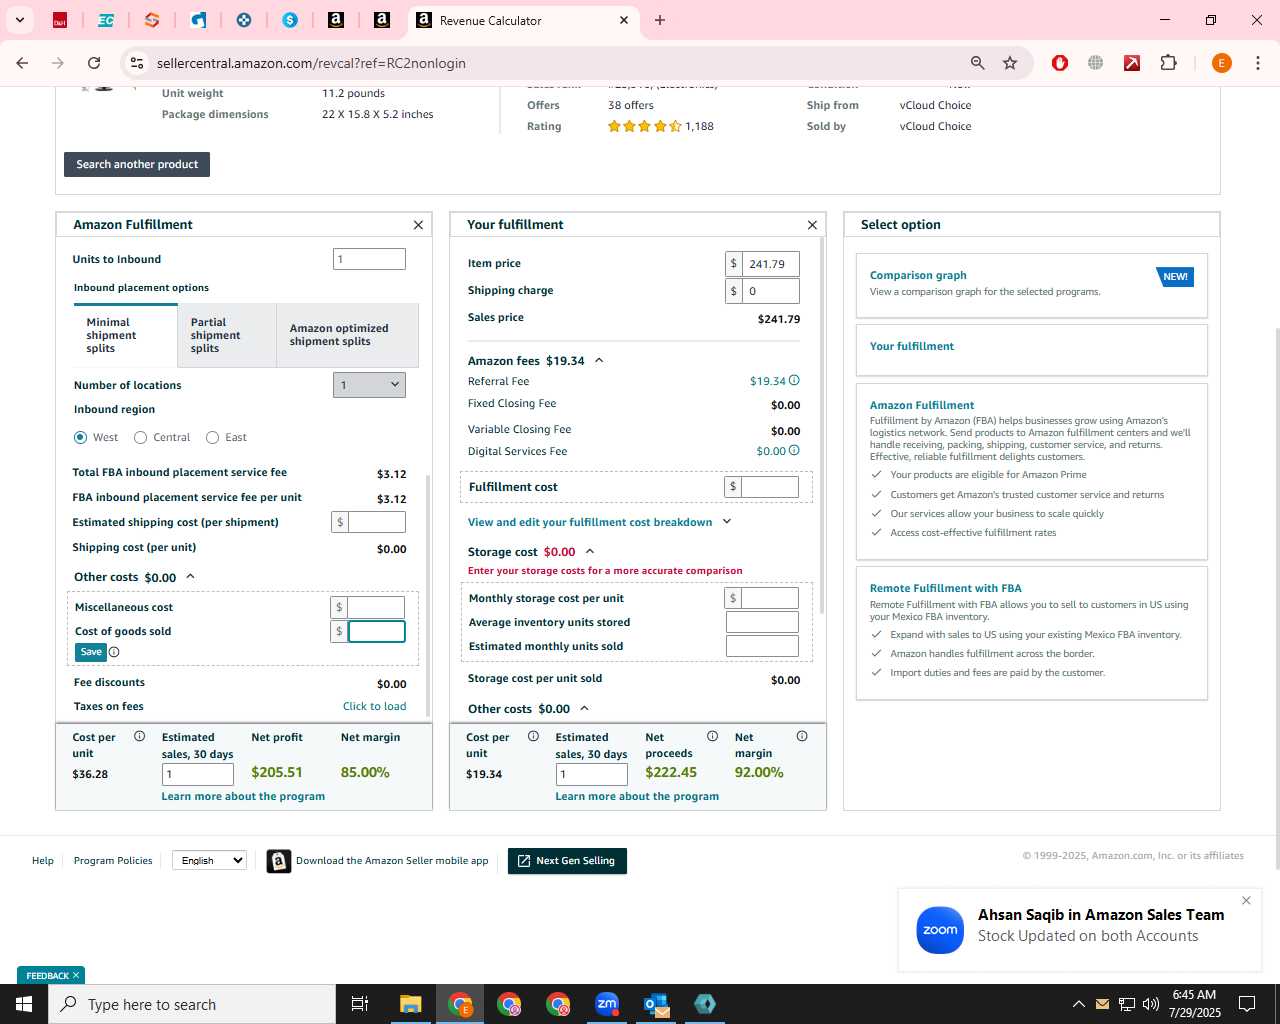Screen dimensions: 1280x1024
Task: Open Learn more link in Amazon Fulfillment
Action: [243, 797]
